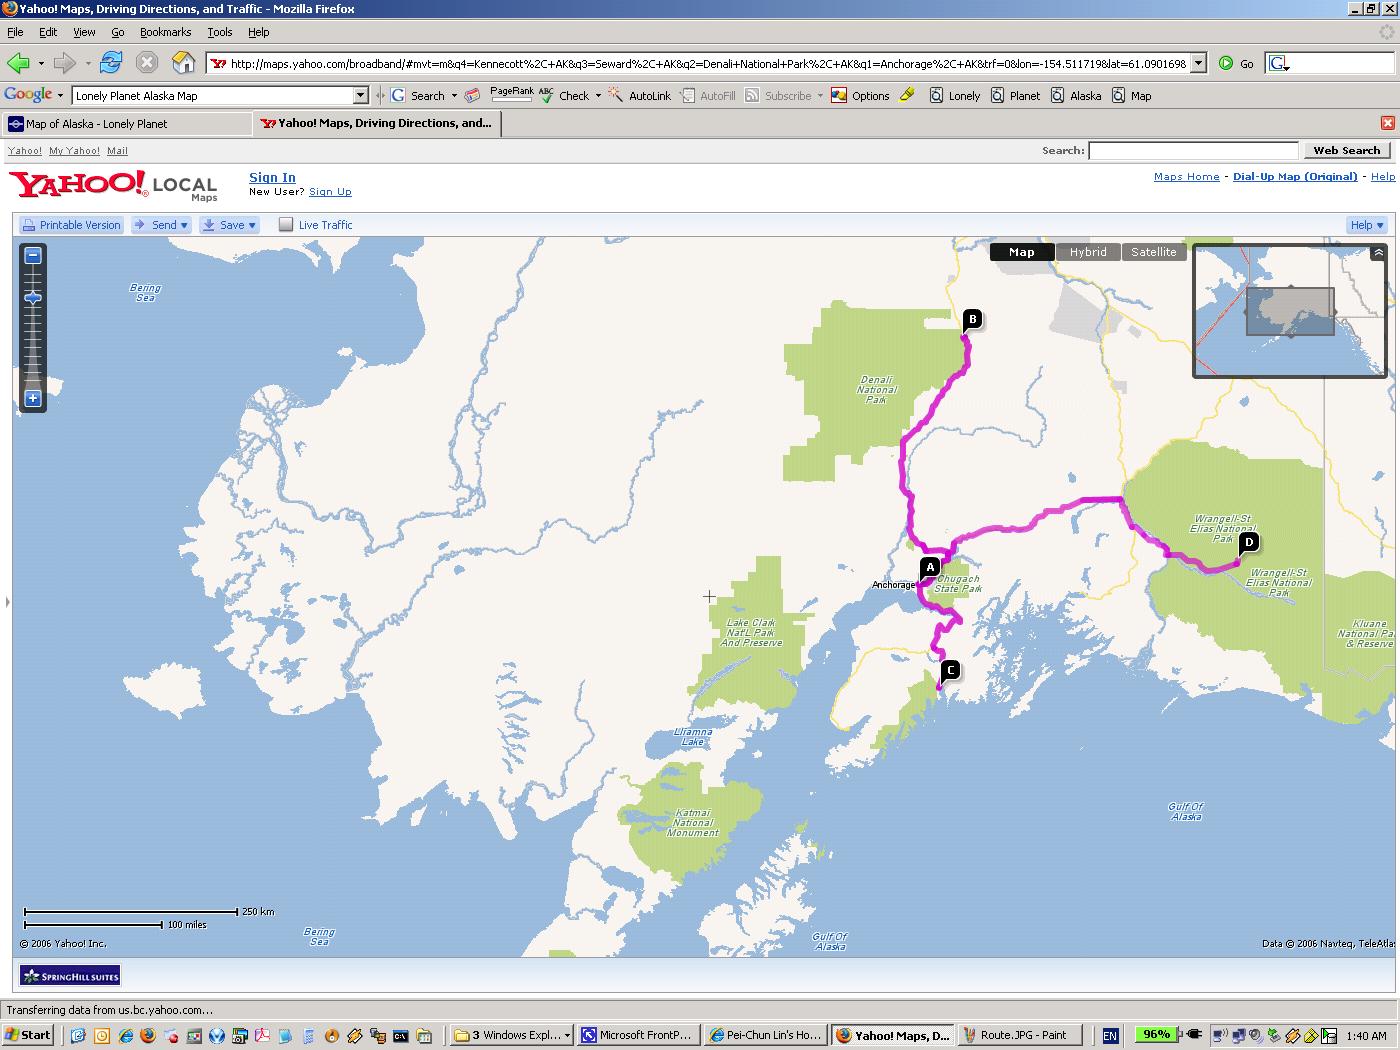
Task: Open Dial-Up Map (Original) link
Action: pos(1295,176)
